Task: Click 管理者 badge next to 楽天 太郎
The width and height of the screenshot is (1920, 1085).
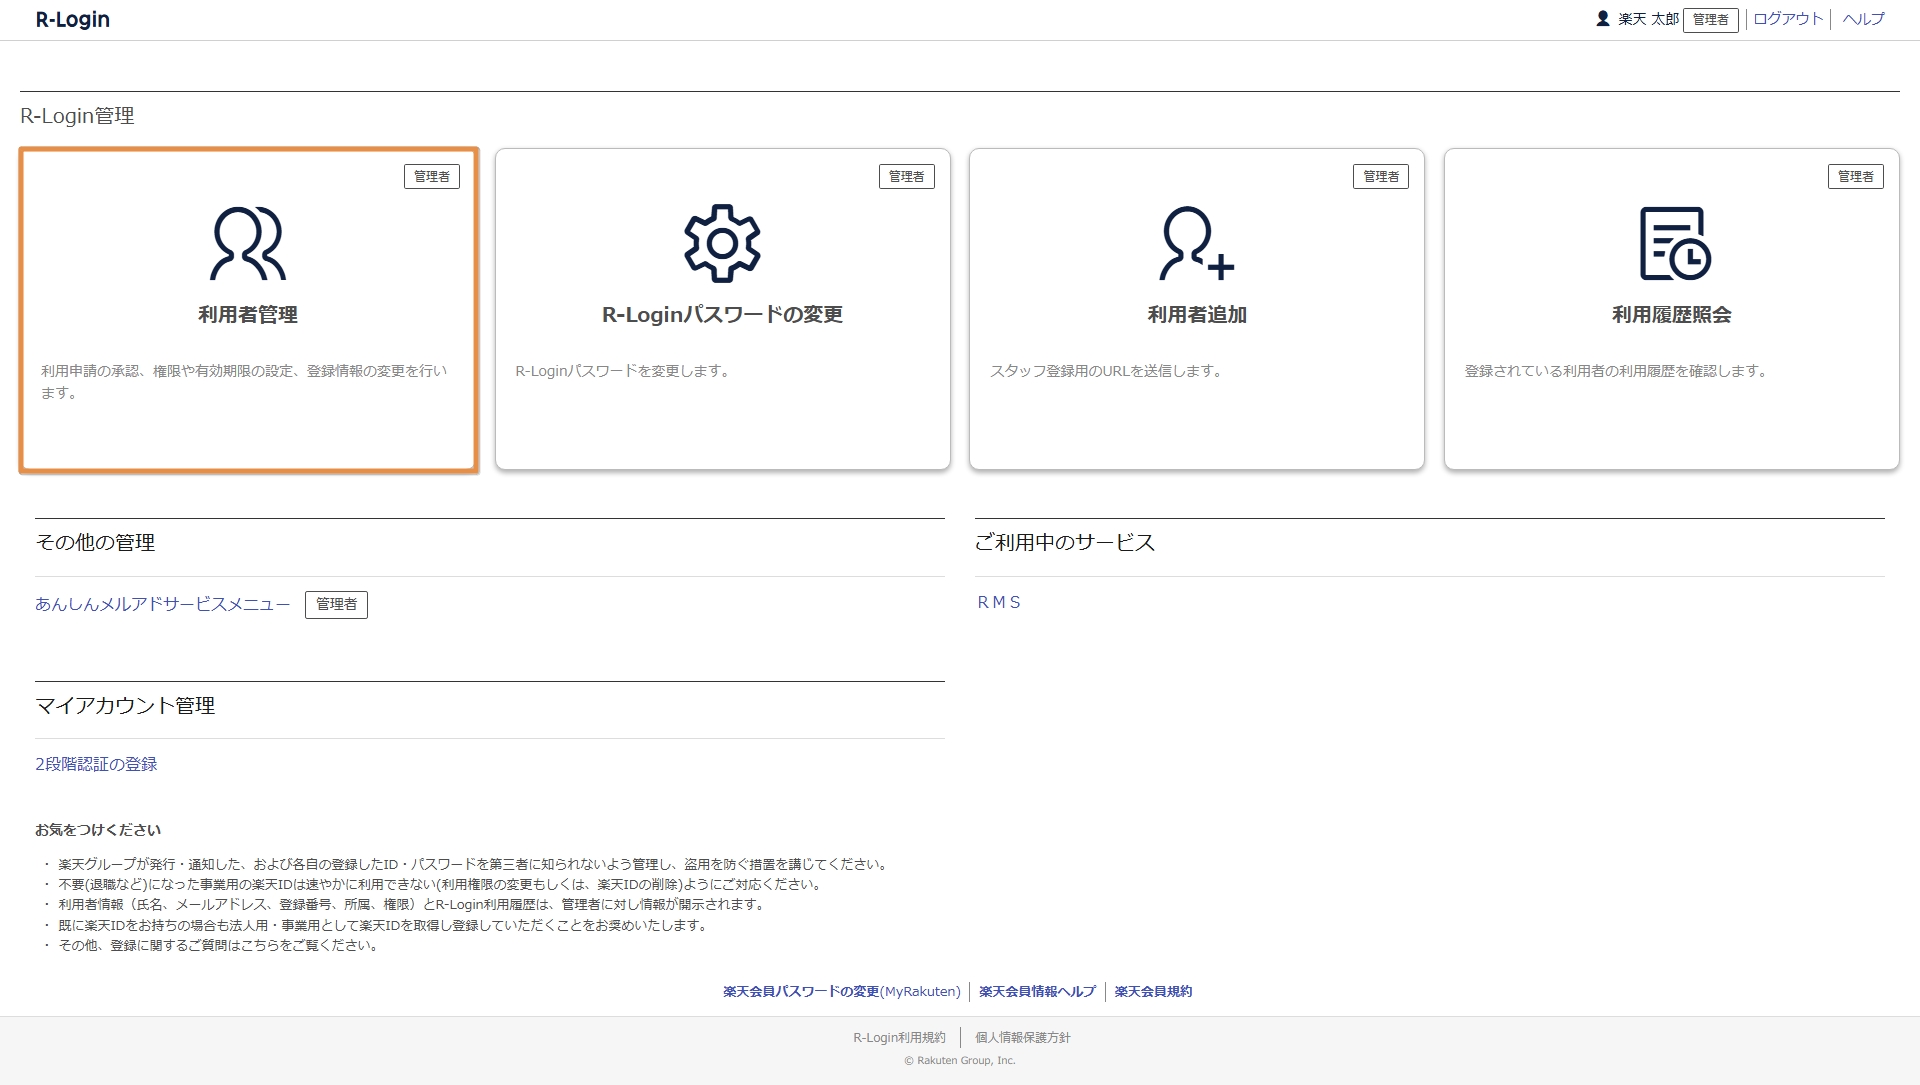Action: tap(1710, 20)
